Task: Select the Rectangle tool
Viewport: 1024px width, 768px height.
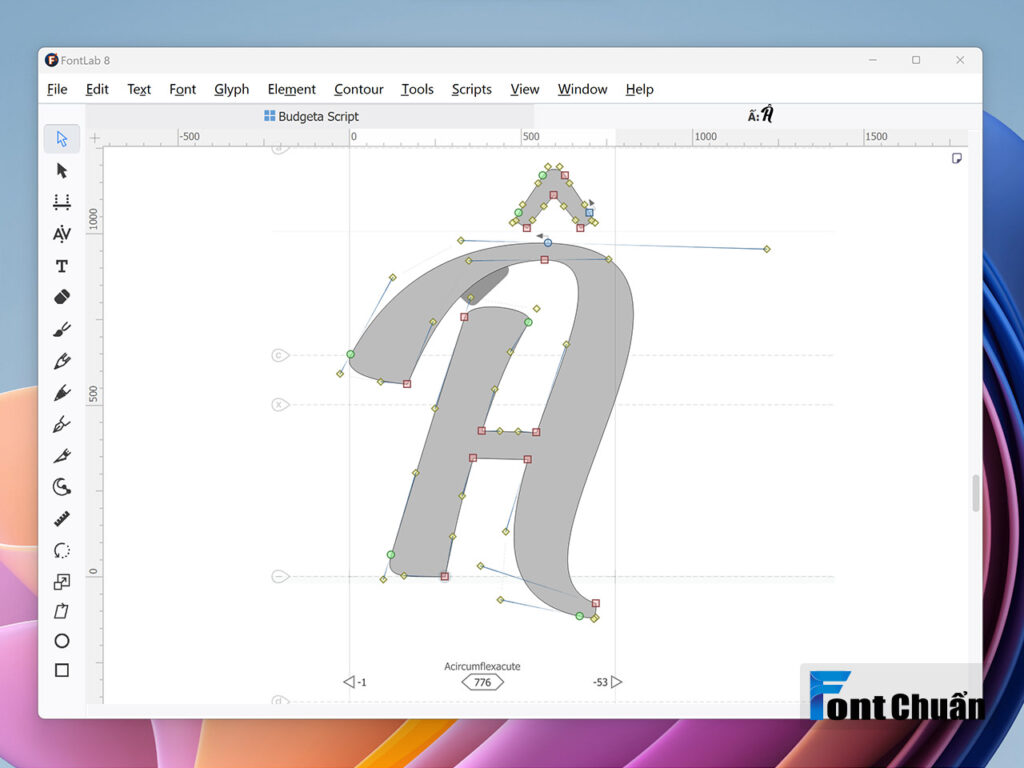Action: click(61, 670)
